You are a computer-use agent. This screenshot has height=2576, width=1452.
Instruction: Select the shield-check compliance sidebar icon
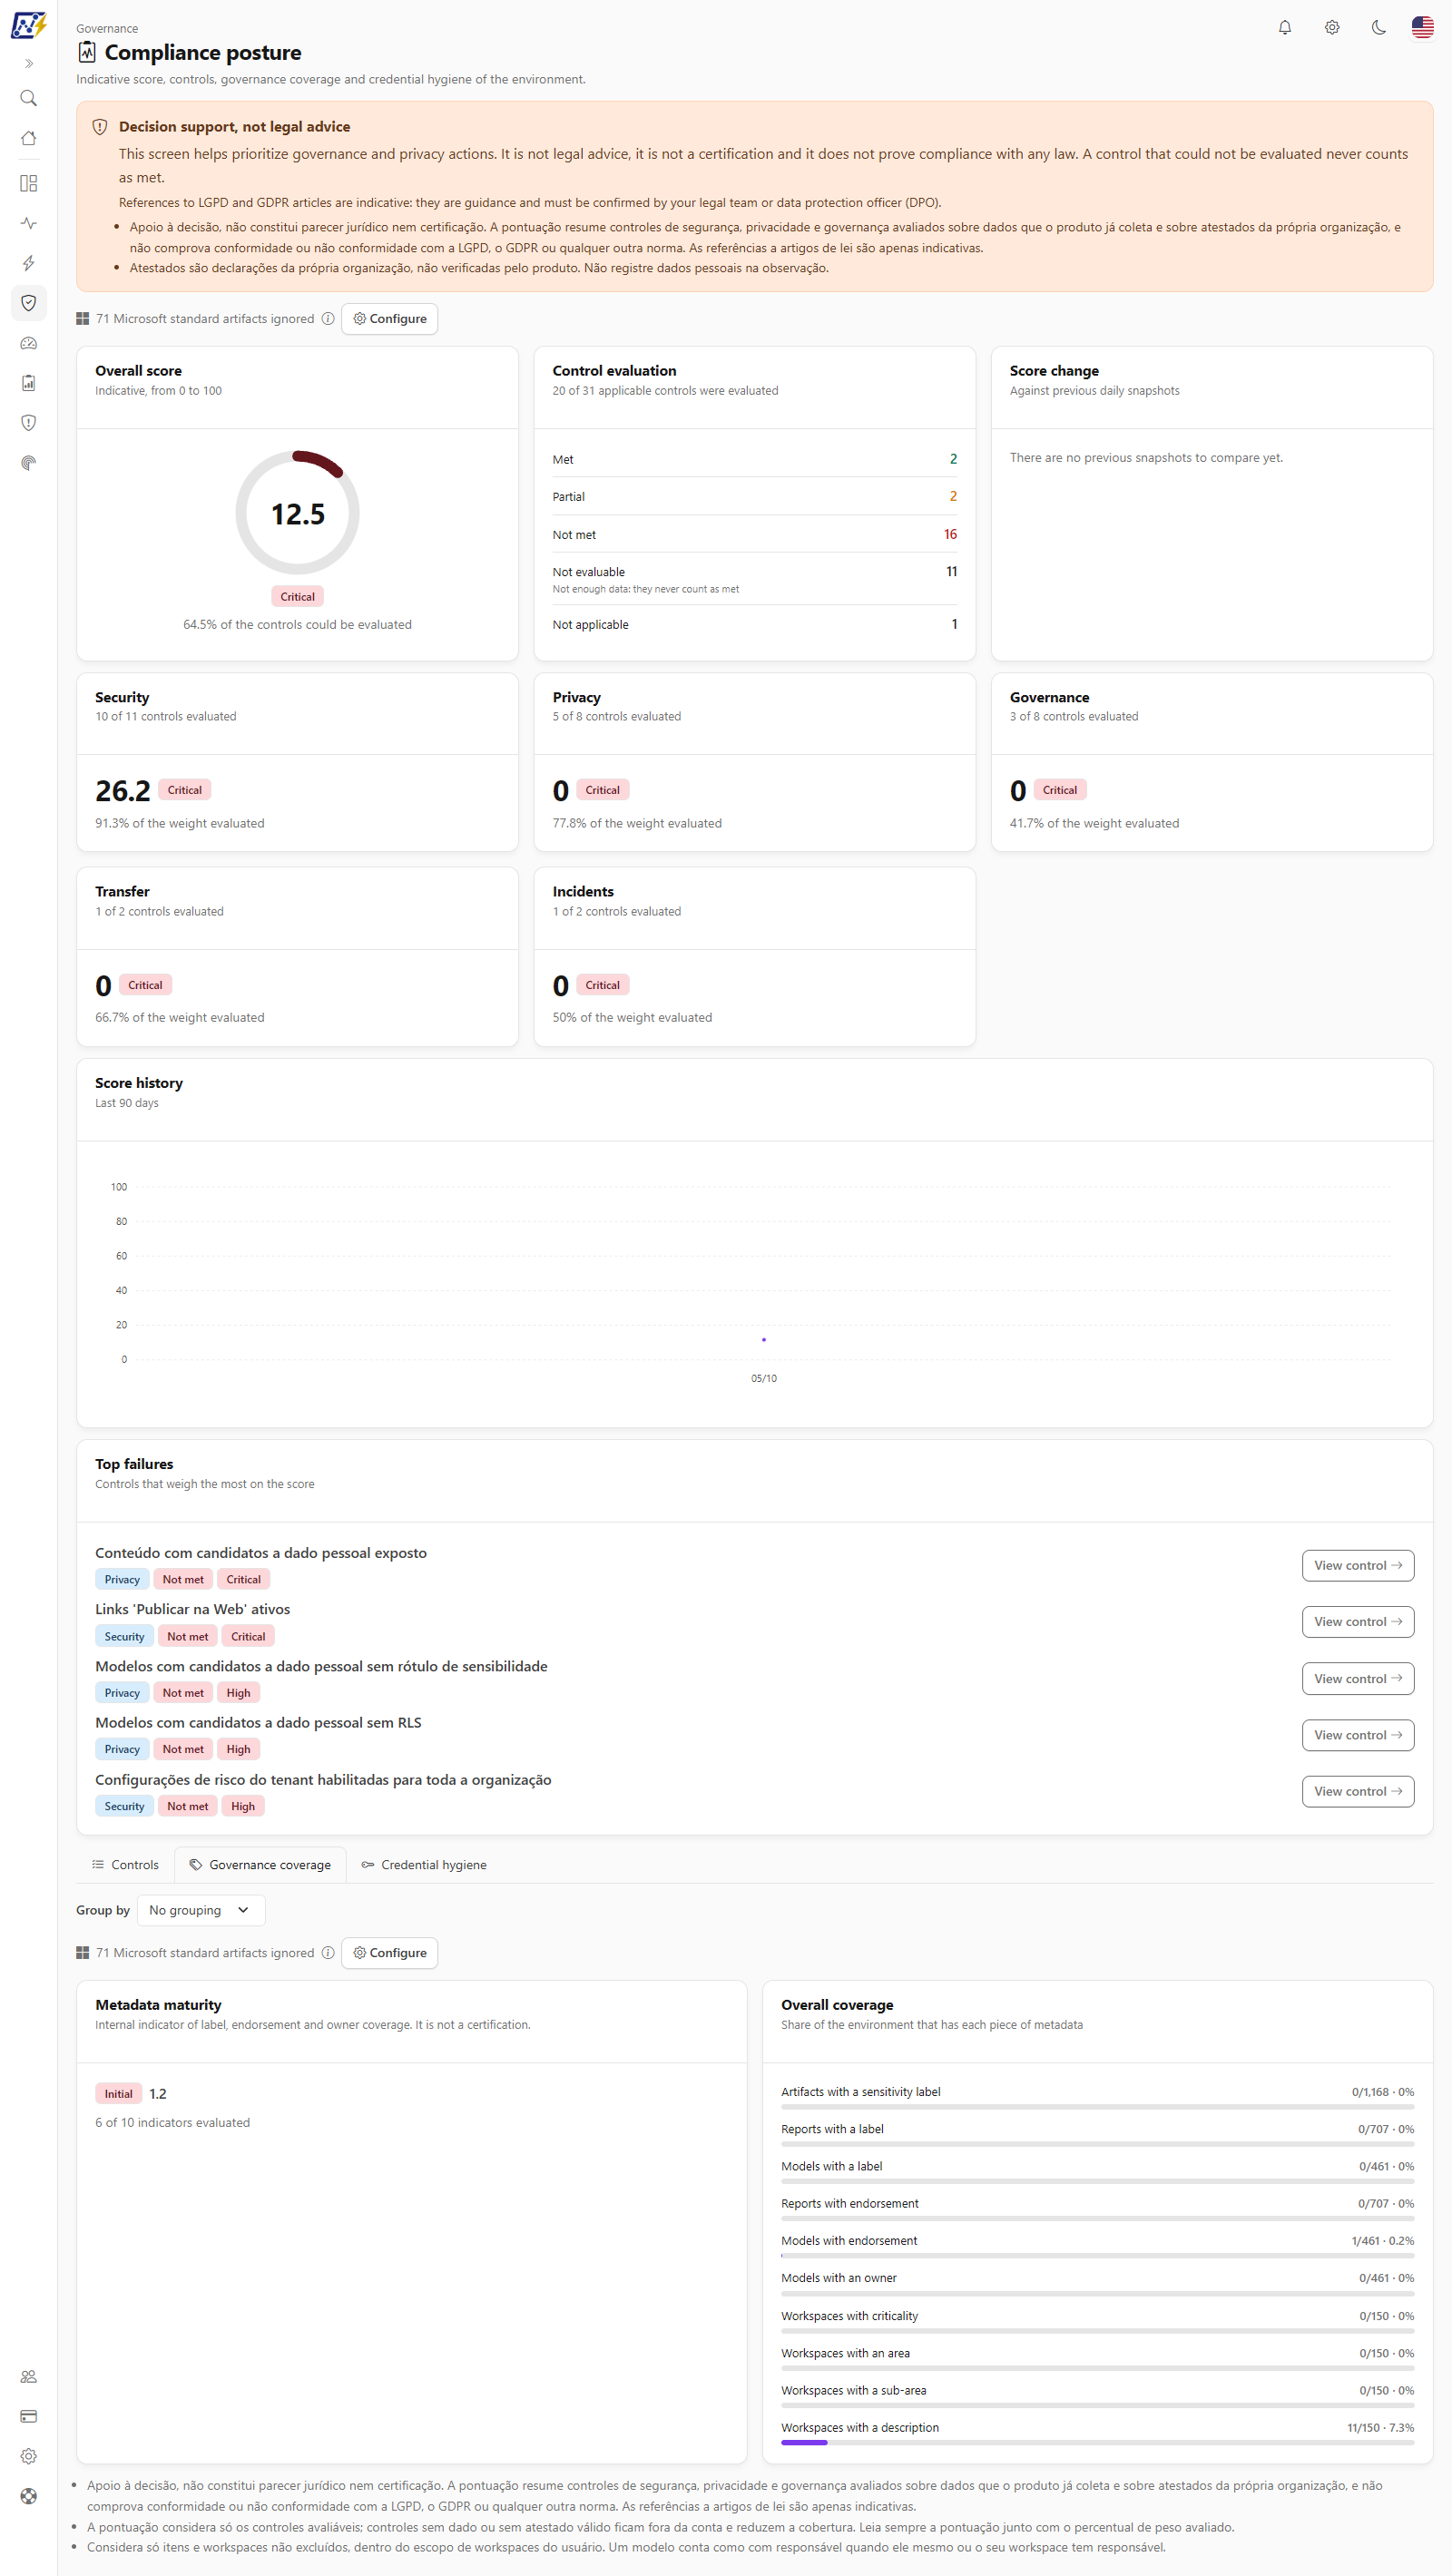[x=28, y=303]
